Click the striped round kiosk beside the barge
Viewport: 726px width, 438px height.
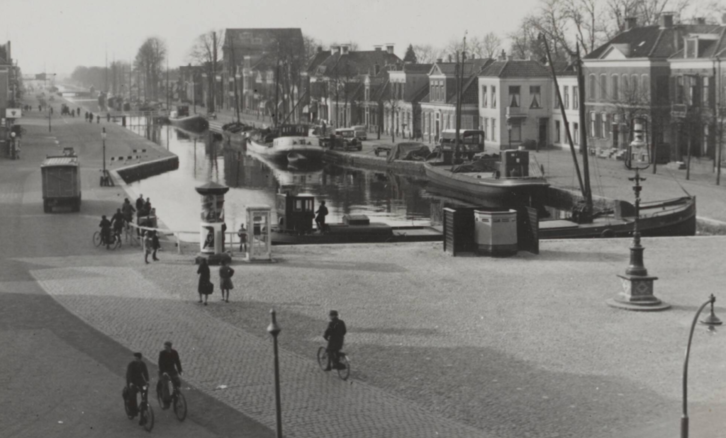[x=496, y=230]
